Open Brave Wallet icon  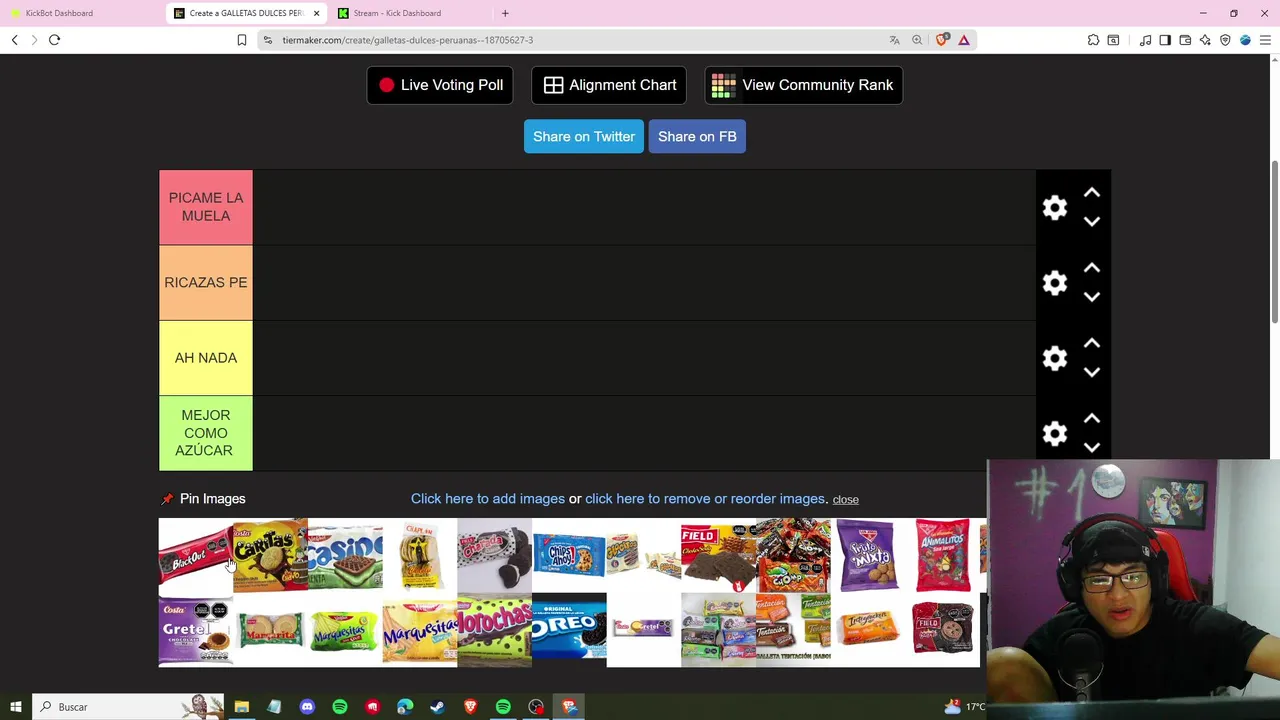[x=1185, y=40]
